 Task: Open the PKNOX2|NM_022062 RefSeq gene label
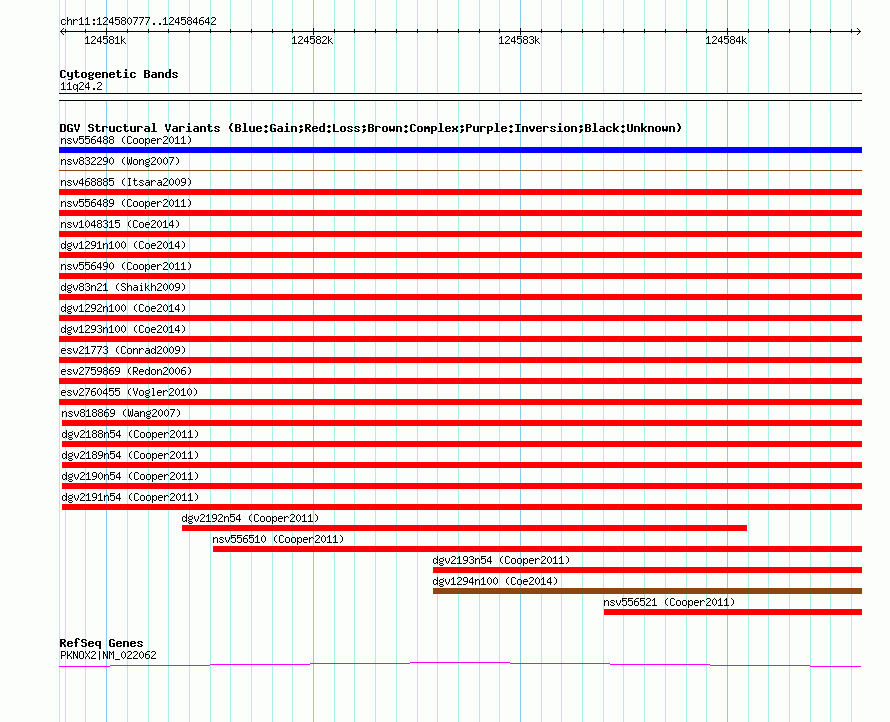point(108,656)
